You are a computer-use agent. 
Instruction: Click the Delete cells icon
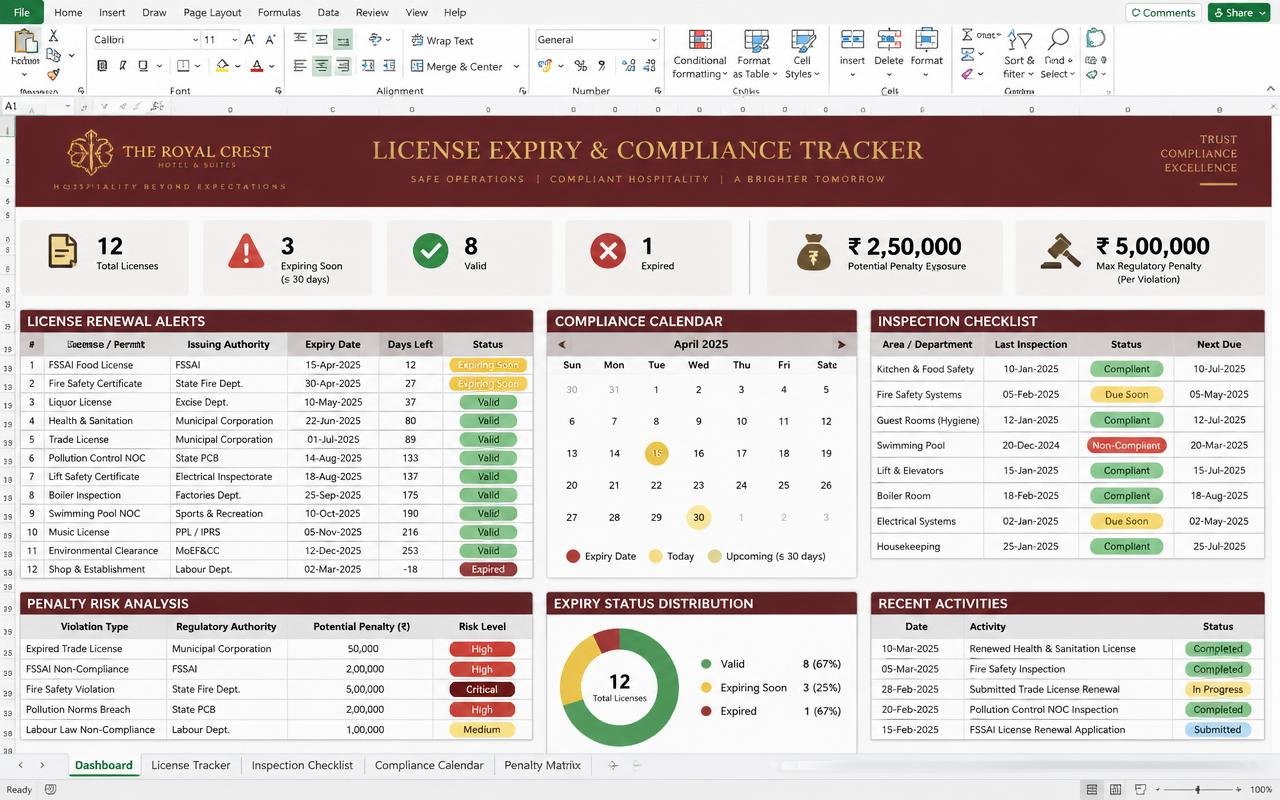[889, 40]
